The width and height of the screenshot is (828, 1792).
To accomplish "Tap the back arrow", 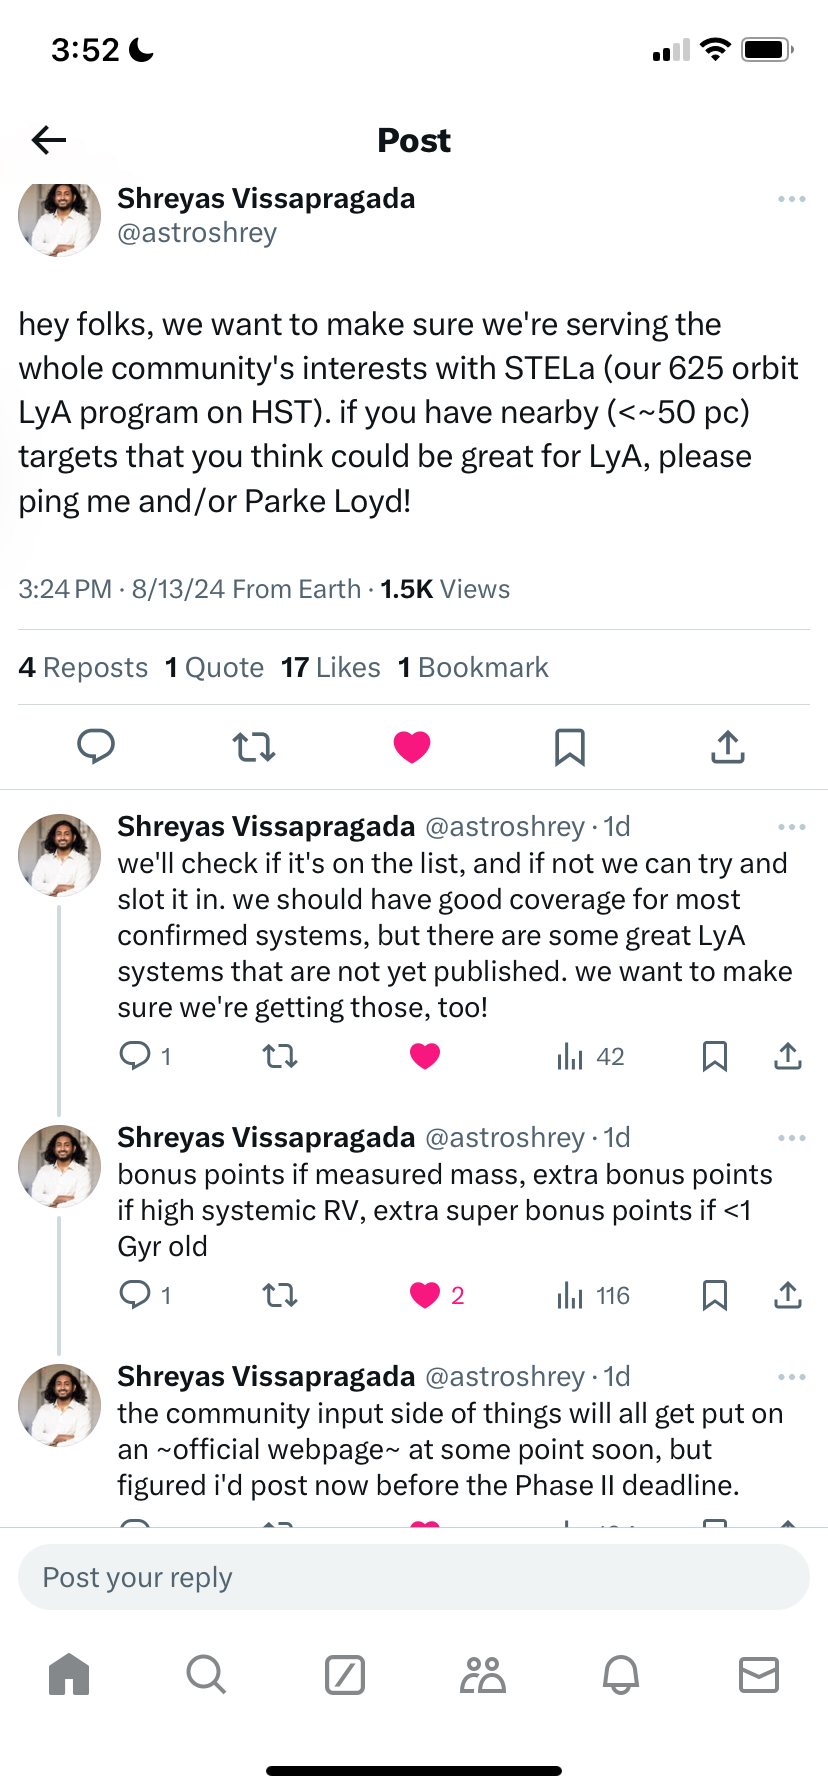I will [48, 140].
